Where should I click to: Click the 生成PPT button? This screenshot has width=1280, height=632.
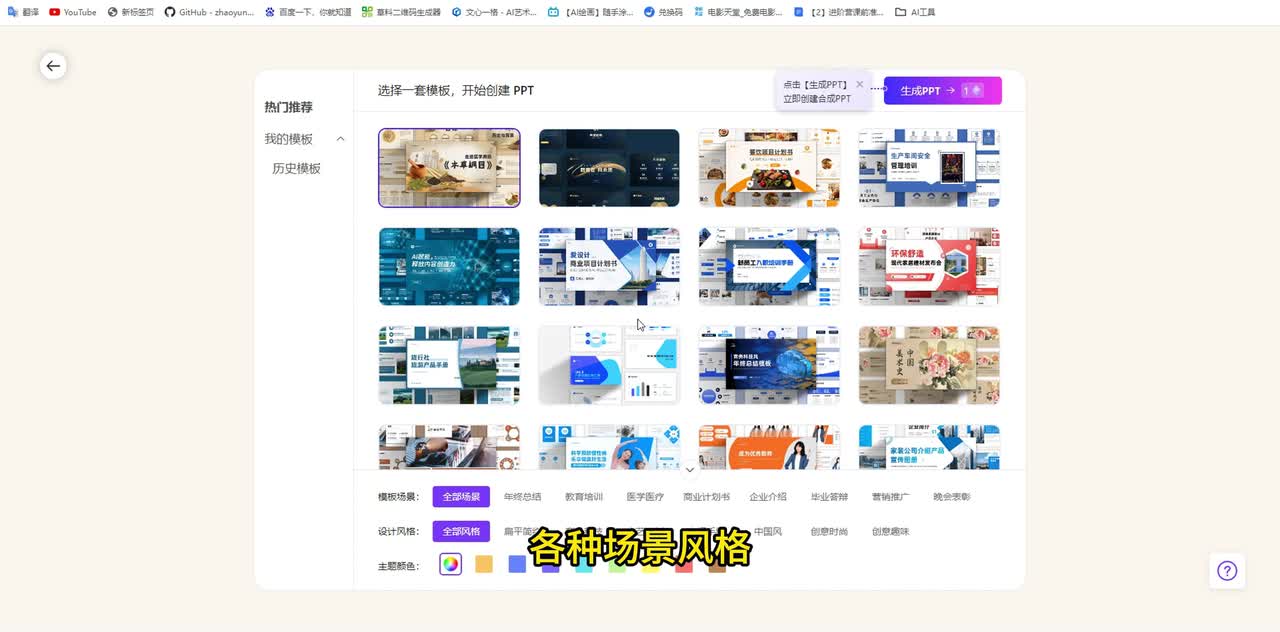942,90
